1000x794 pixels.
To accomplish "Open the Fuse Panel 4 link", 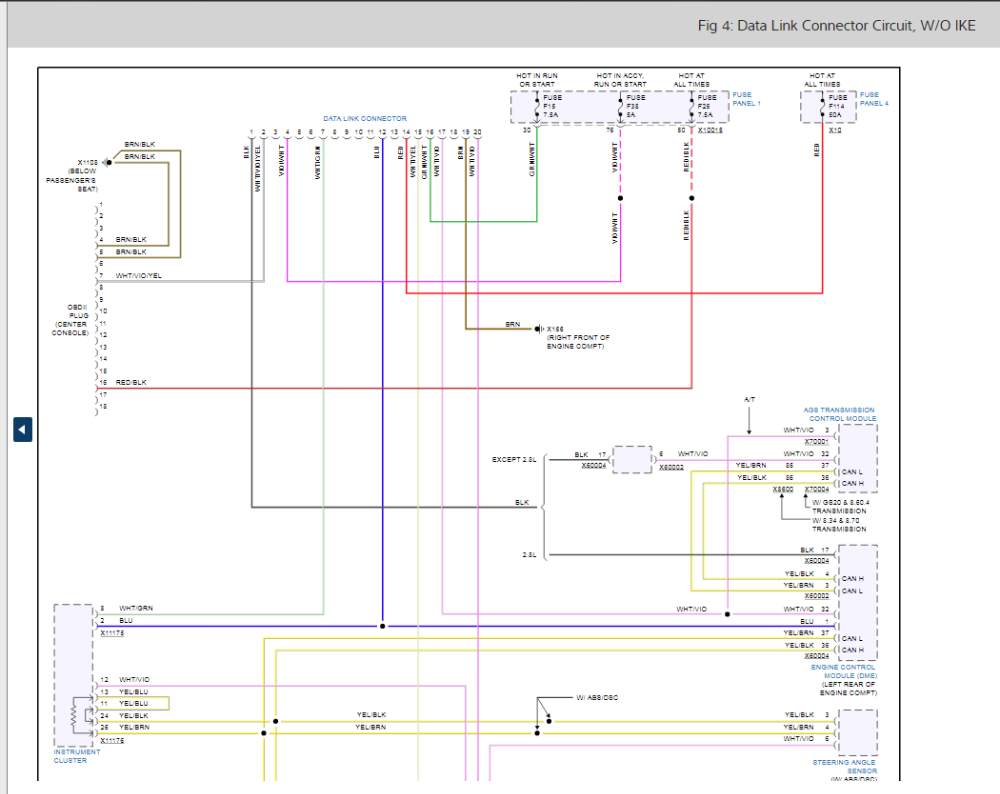I will point(873,99).
